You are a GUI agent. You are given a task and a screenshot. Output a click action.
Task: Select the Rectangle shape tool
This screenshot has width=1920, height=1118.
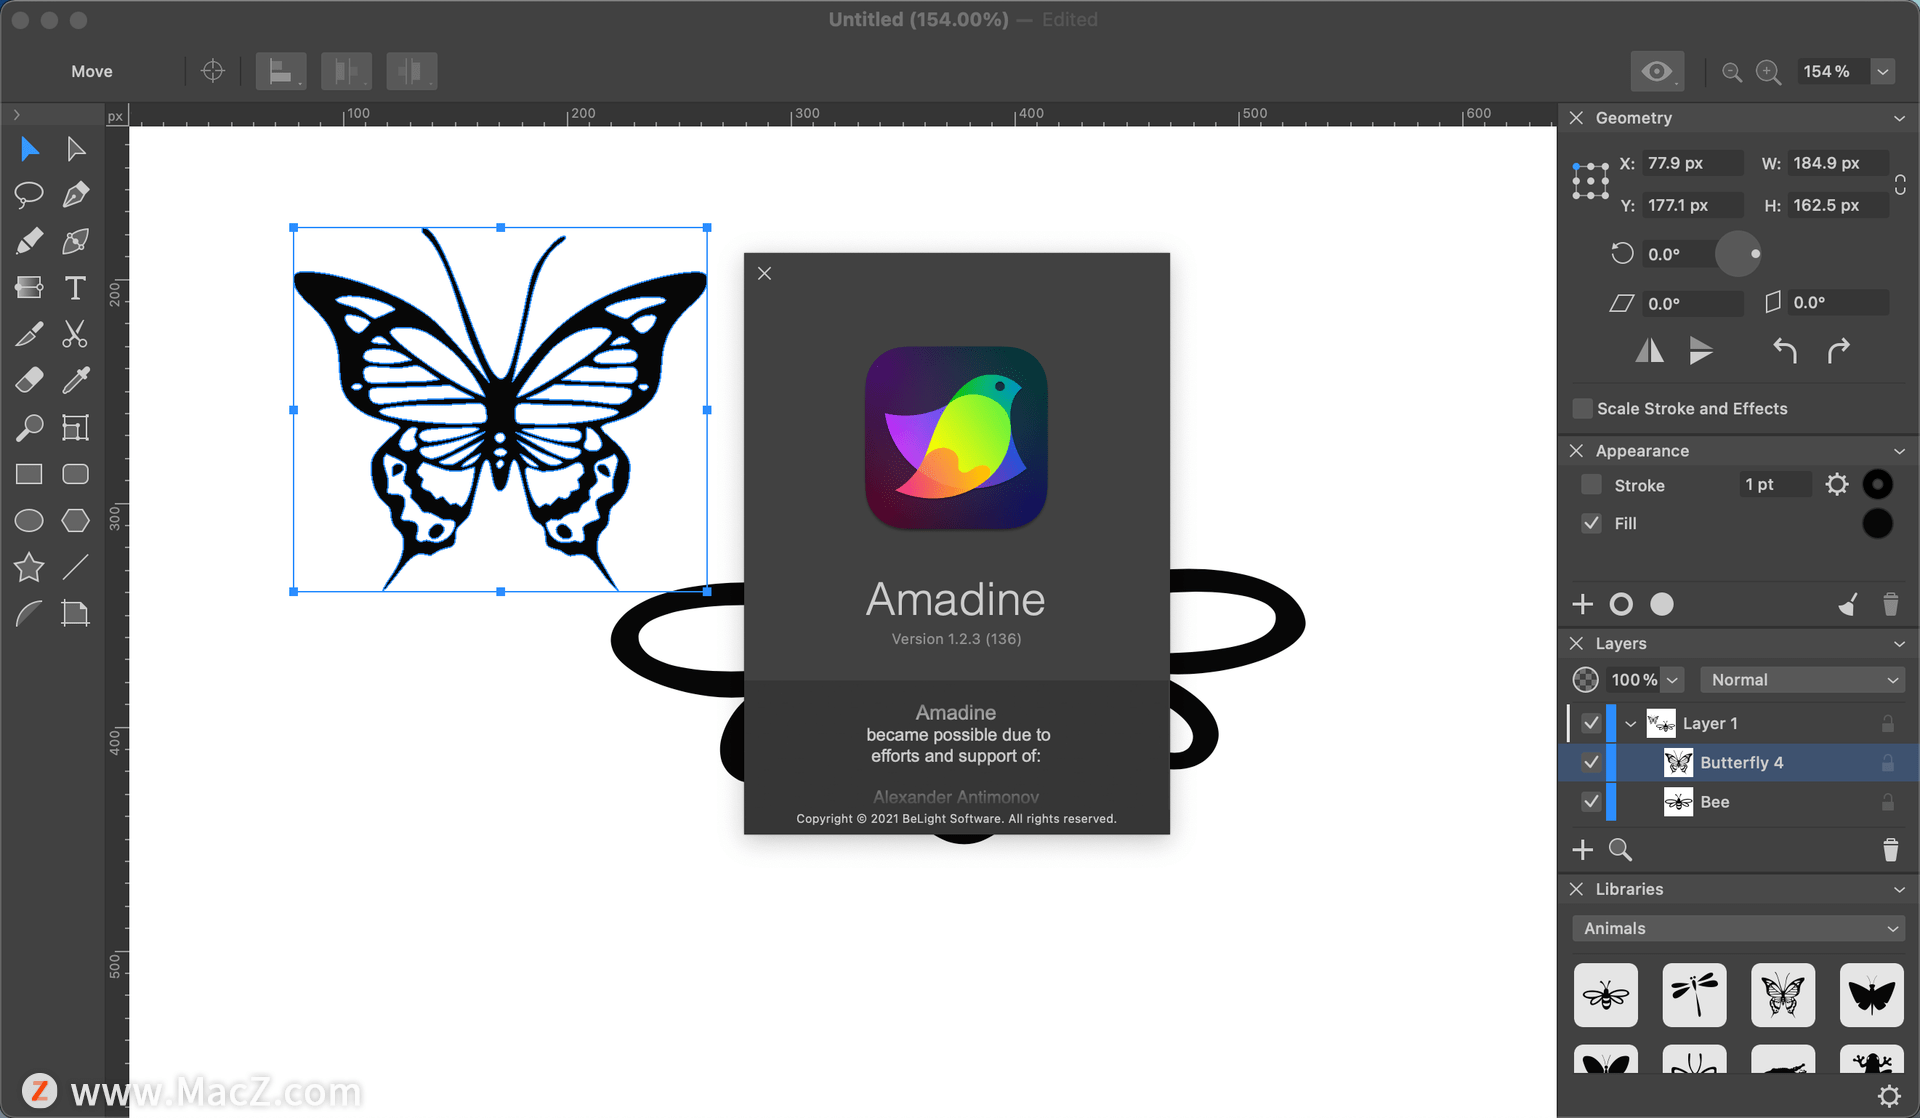[29, 474]
